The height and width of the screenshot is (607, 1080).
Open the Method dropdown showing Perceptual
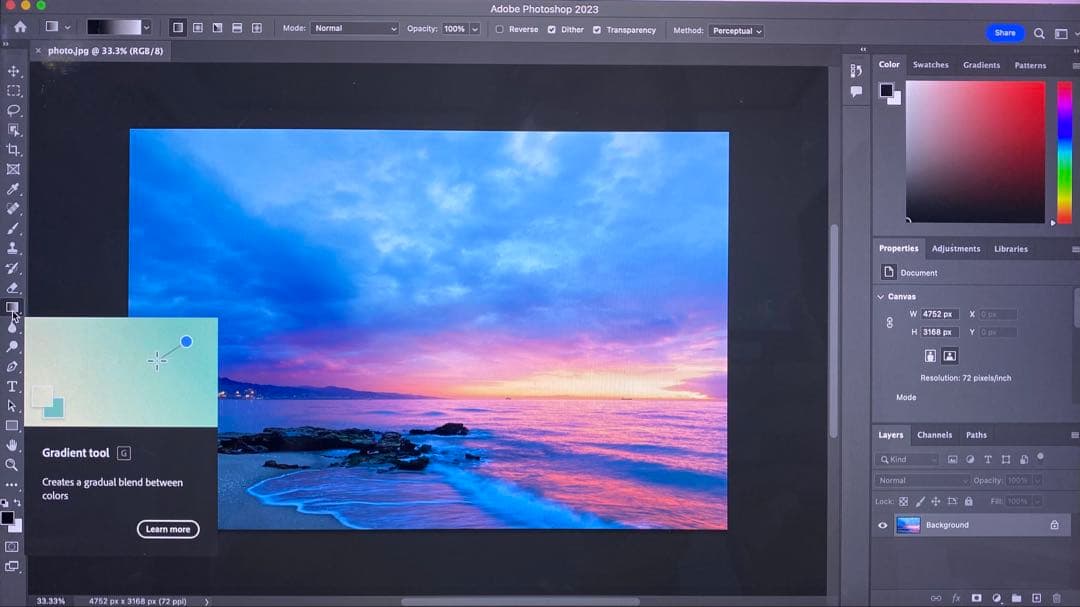737,31
